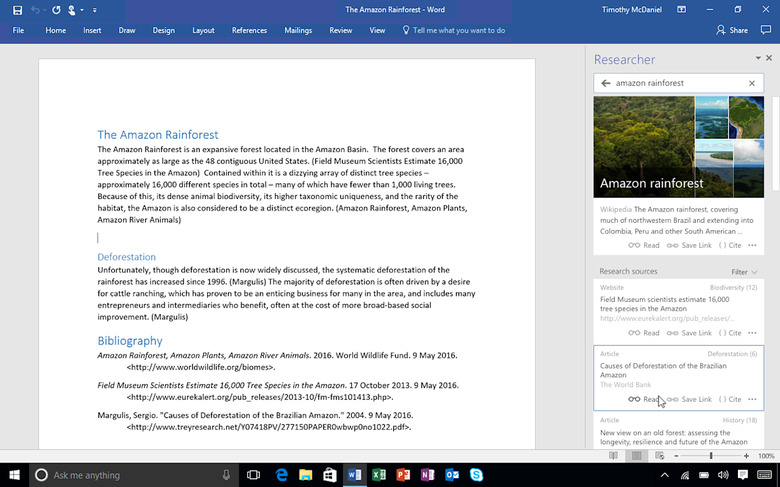The image size is (780, 487).
Task: Open the References ribbon tab
Action: coord(249,30)
